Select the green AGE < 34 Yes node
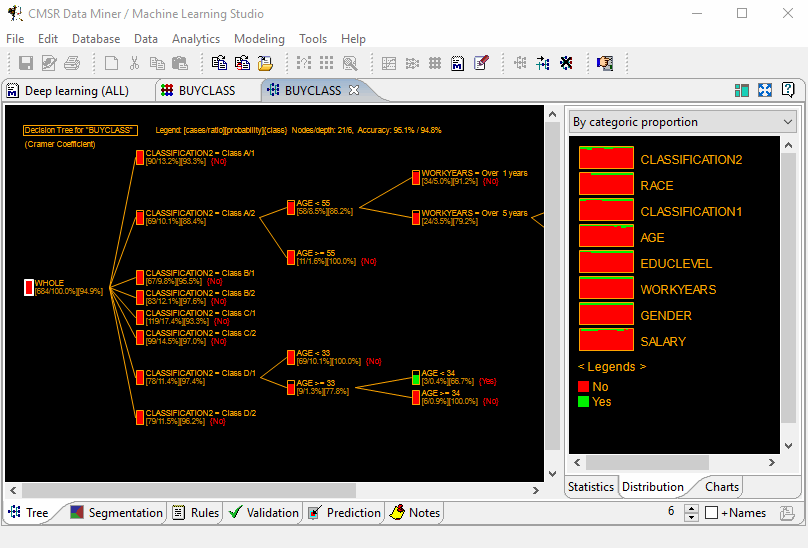This screenshot has width=808, height=548. 416,377
